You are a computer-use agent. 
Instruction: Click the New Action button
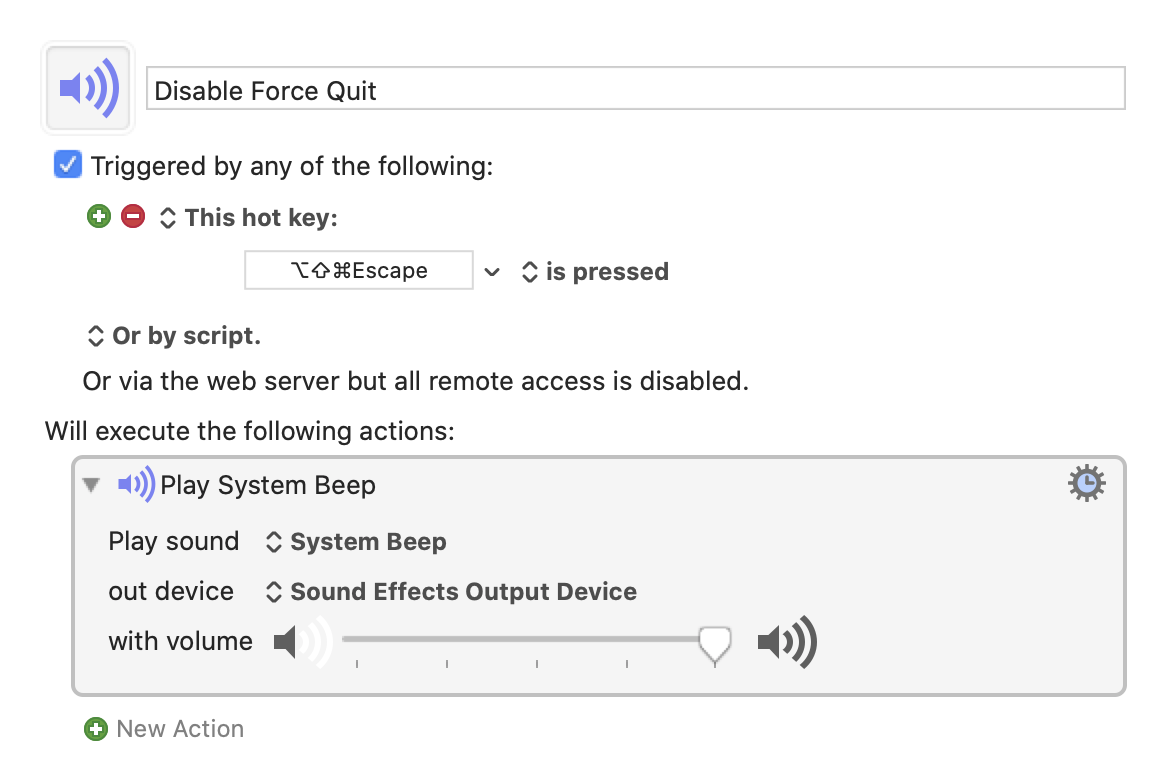tap(180, 729)
